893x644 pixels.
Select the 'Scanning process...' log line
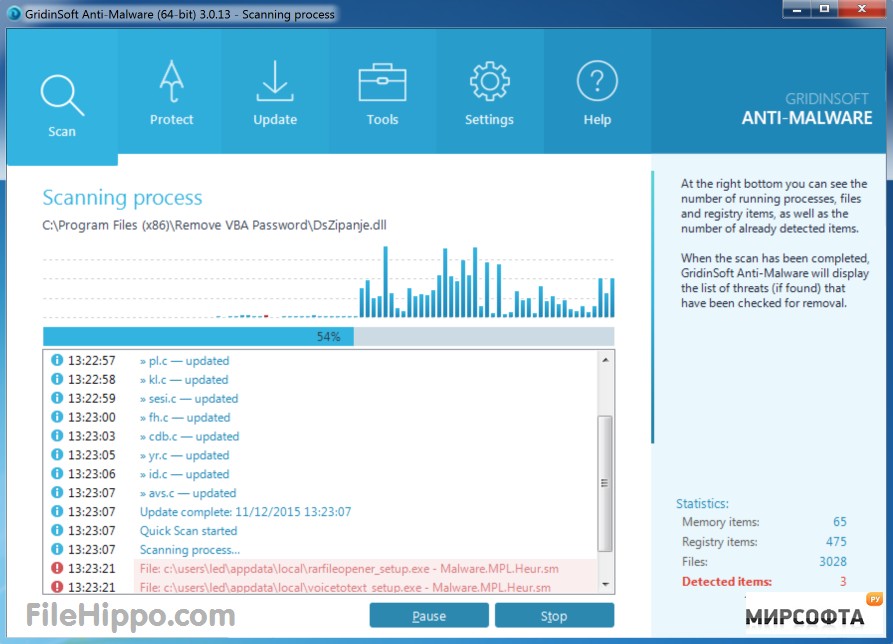click(190, 549)
